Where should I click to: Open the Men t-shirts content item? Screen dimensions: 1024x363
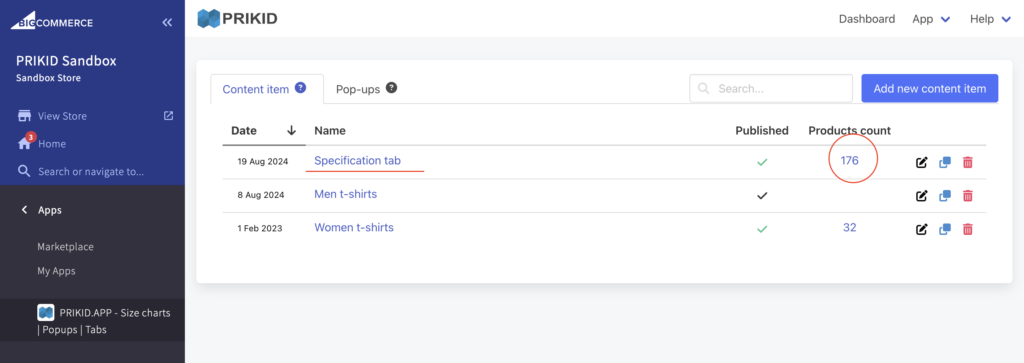click(345, 194)
